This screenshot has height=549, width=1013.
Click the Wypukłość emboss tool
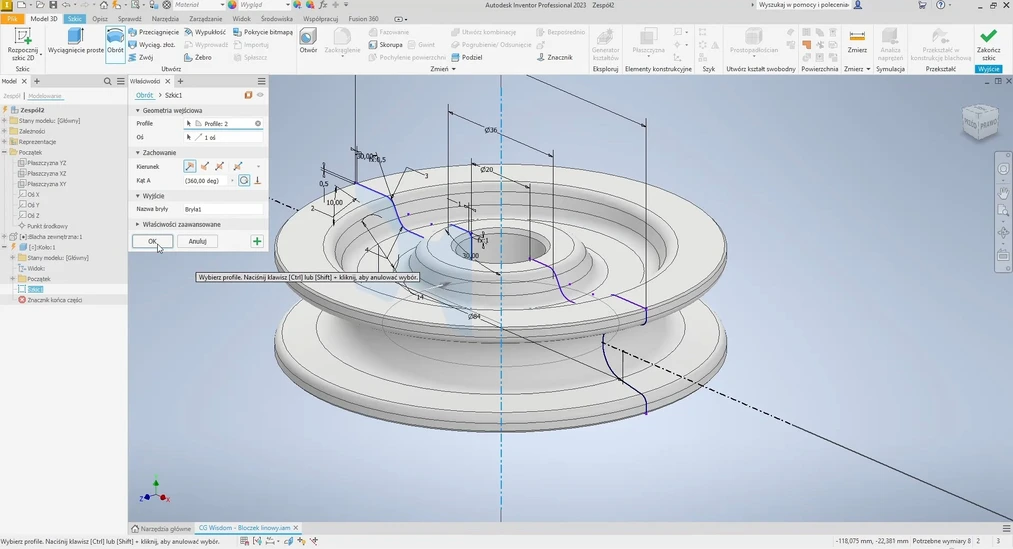(x=206, y=32)
